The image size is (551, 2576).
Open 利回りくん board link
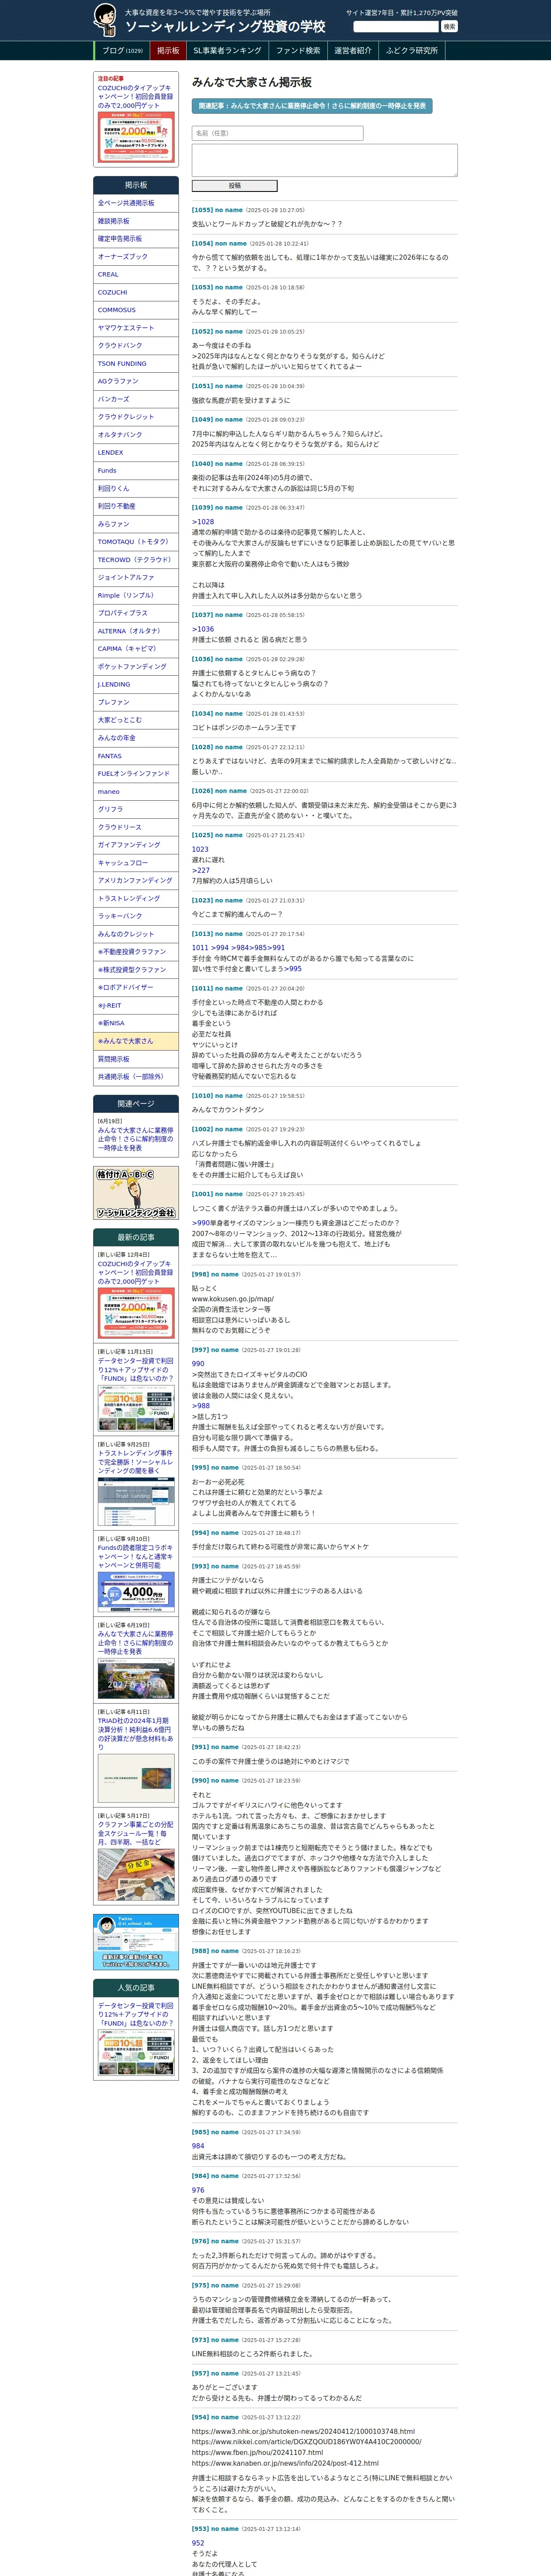pos(136,488)
